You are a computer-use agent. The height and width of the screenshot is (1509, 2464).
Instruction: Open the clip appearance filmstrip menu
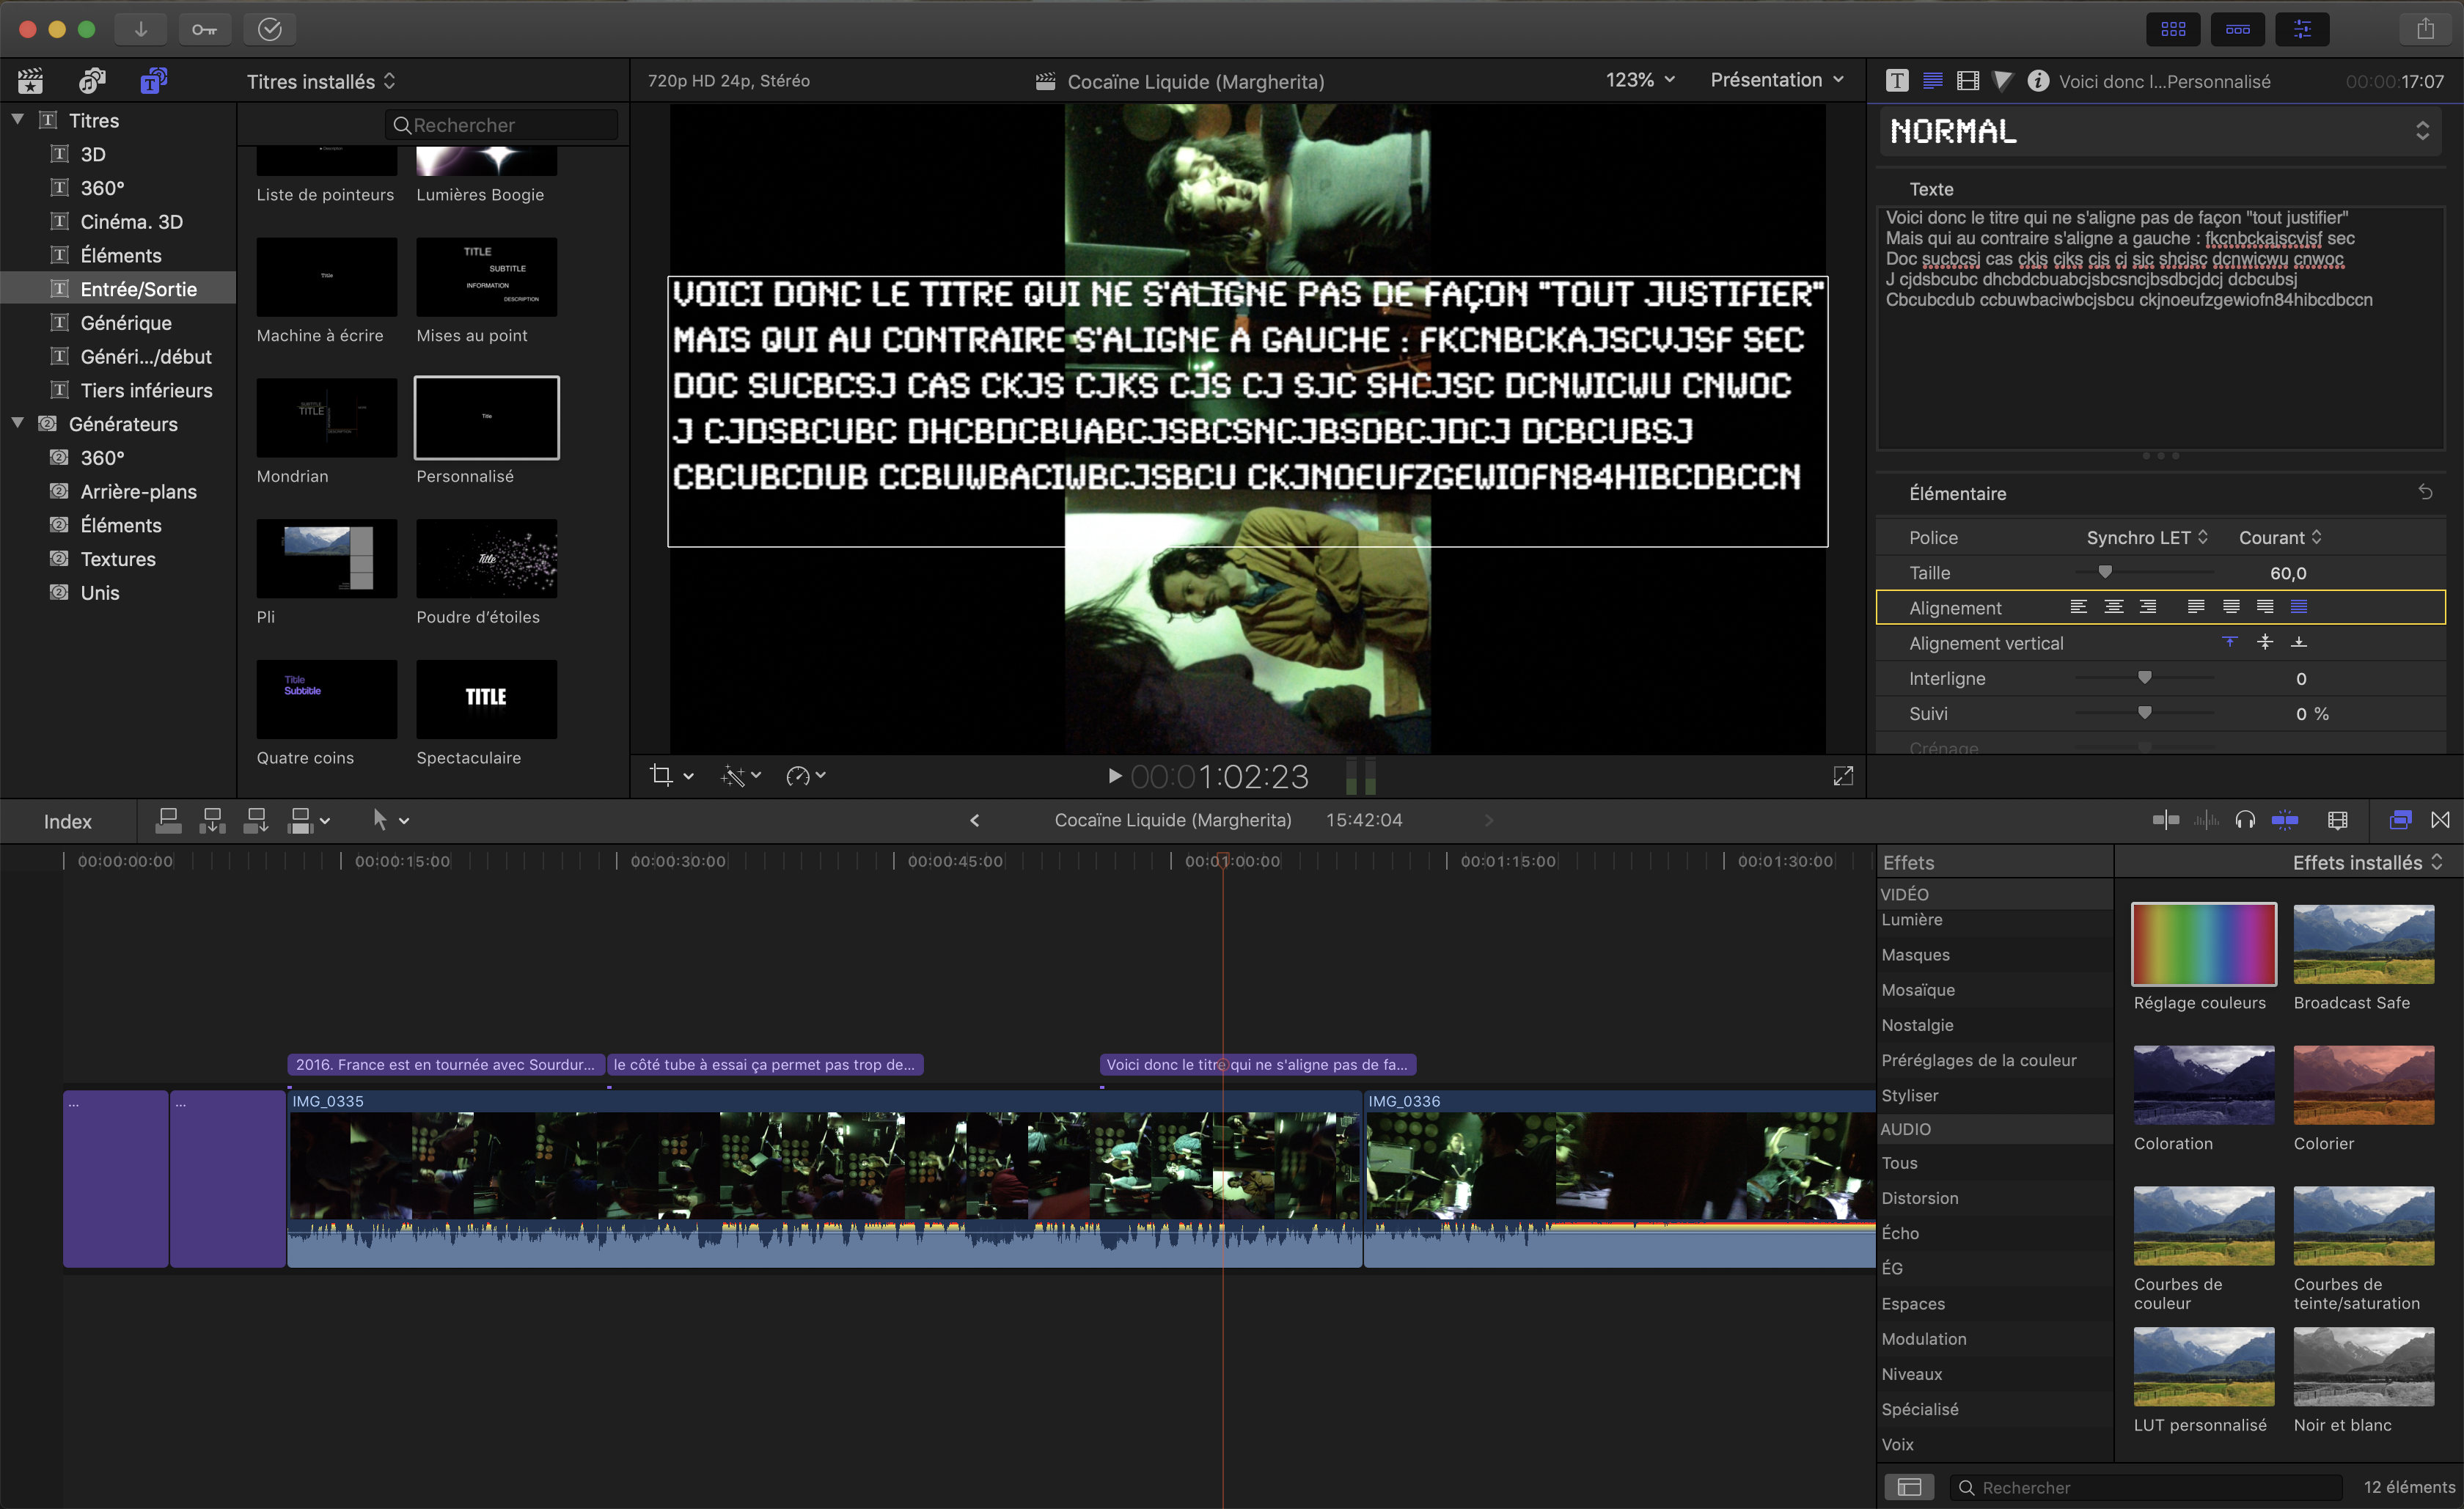click(x=2337, y=820)
